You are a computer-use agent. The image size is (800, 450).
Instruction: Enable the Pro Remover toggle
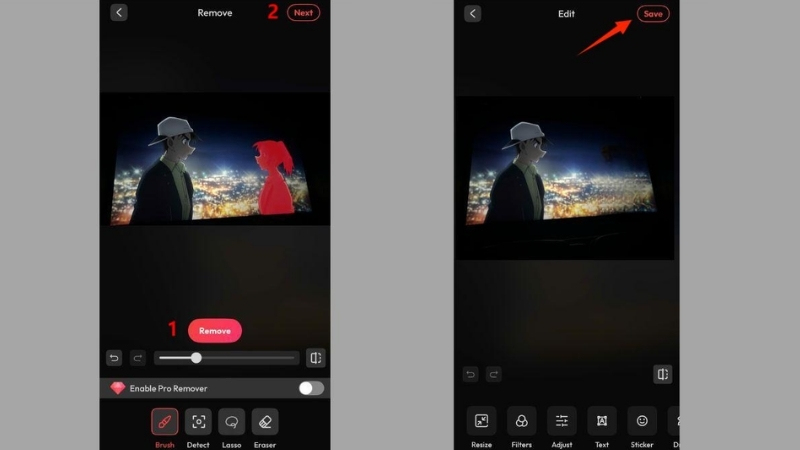(x=311, y=388)
